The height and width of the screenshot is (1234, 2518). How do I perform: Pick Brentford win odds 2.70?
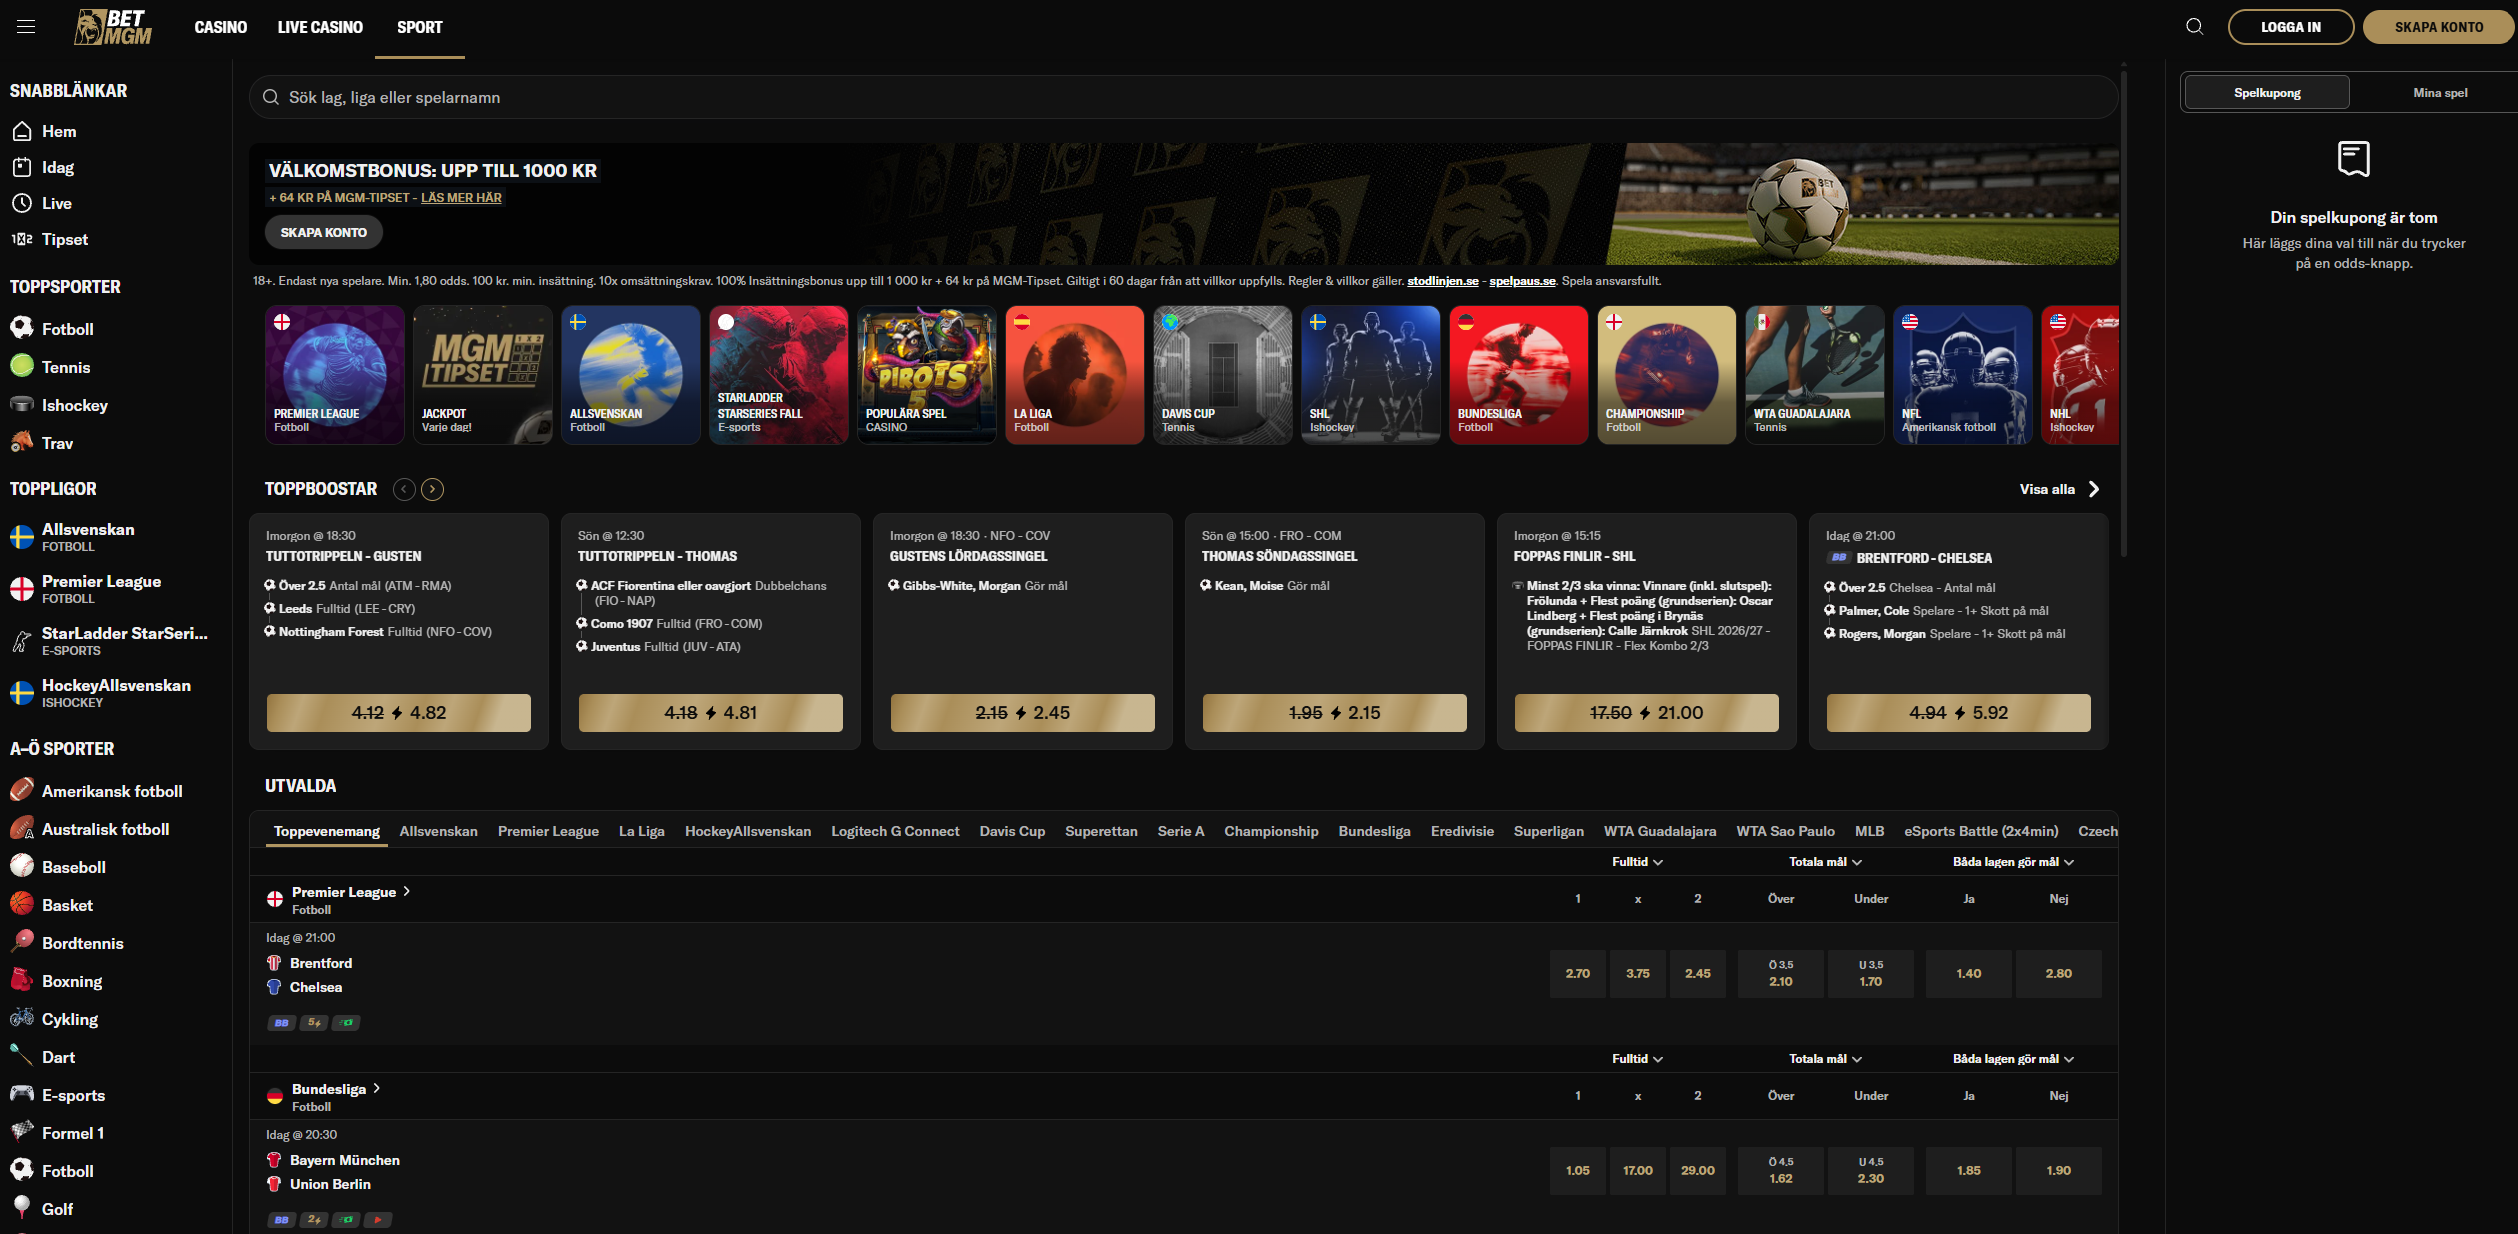click(x=1577, y=973)
